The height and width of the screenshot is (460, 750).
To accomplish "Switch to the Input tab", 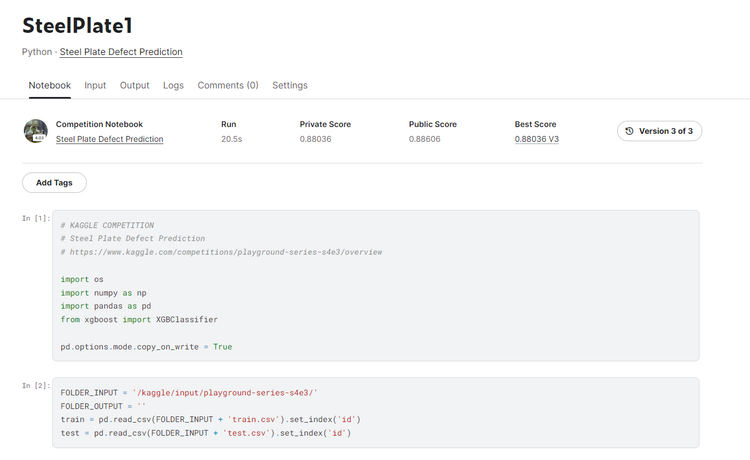I will point(95,85).
